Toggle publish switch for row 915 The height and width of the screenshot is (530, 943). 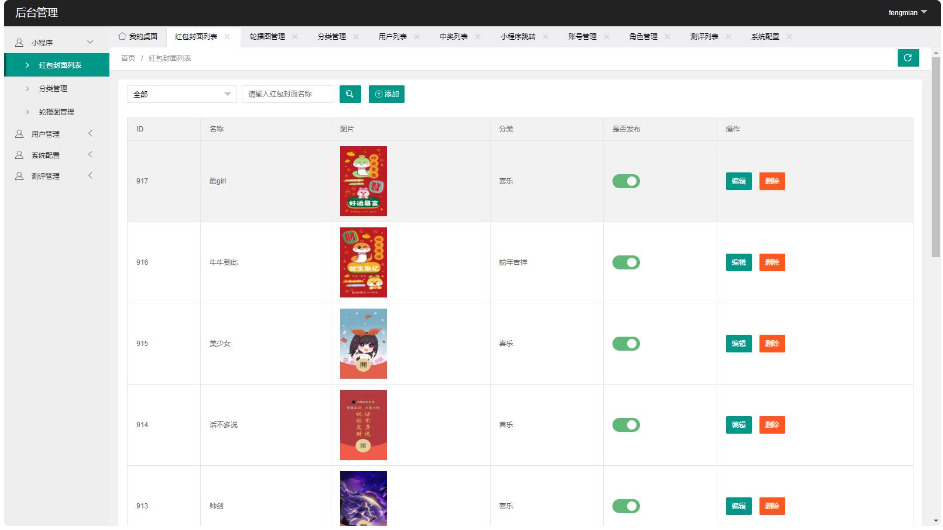626,344
